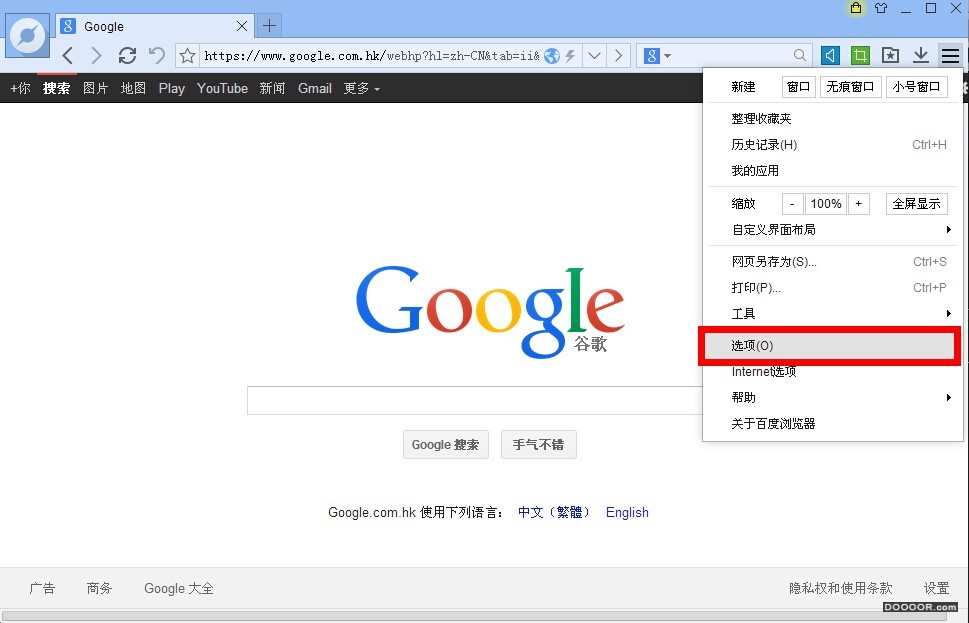Expand 自定义界面布局 submenu
The height and width of the screenshot is (623, 969).
click(x=833, y=230)
